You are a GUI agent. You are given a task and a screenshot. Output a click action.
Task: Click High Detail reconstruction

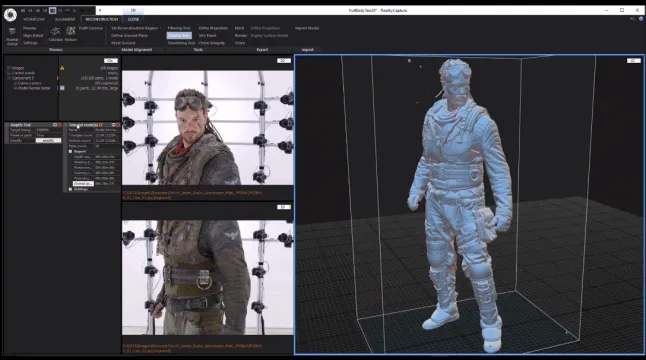(33, 35)
